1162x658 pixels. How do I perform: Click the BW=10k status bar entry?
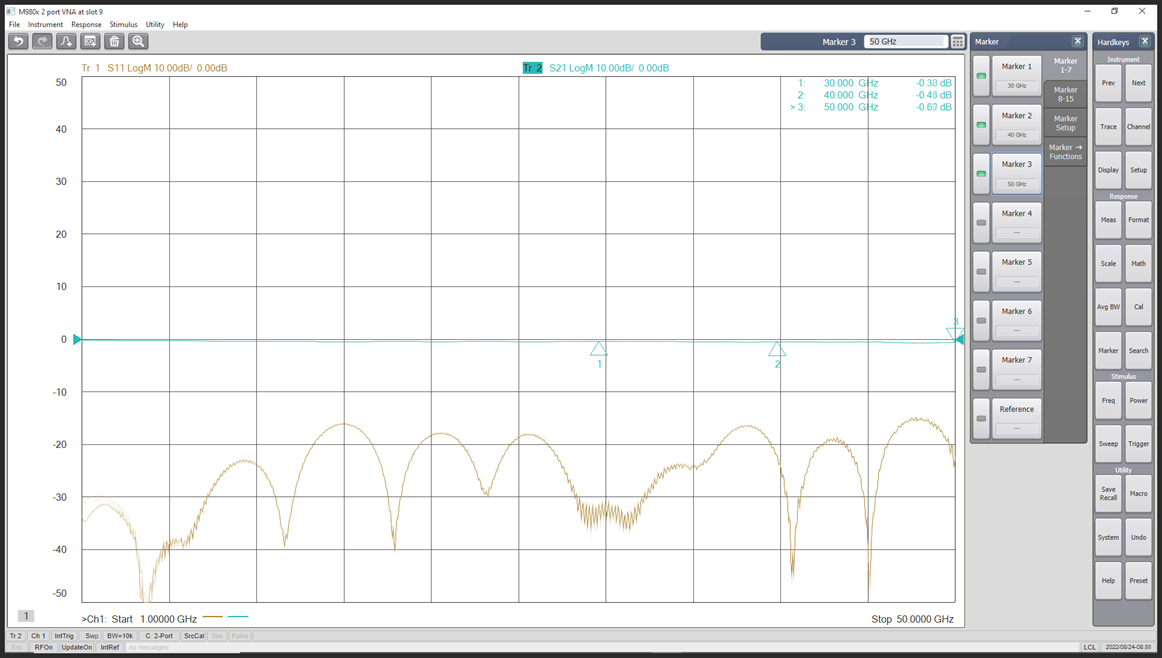tap(120, 636)
